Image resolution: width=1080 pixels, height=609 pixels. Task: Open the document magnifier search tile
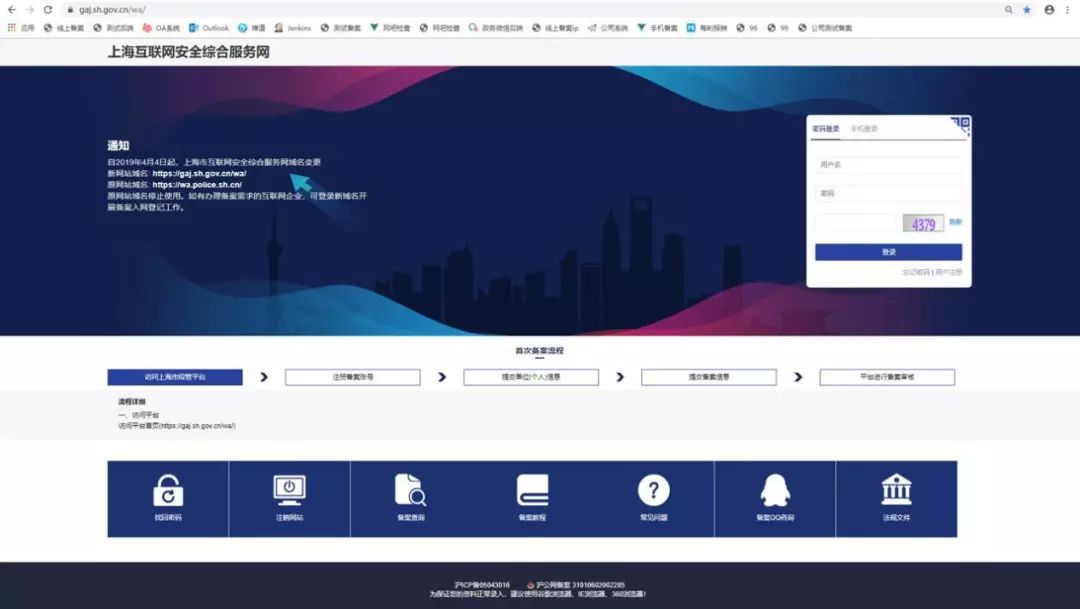(x=411, y=499)
